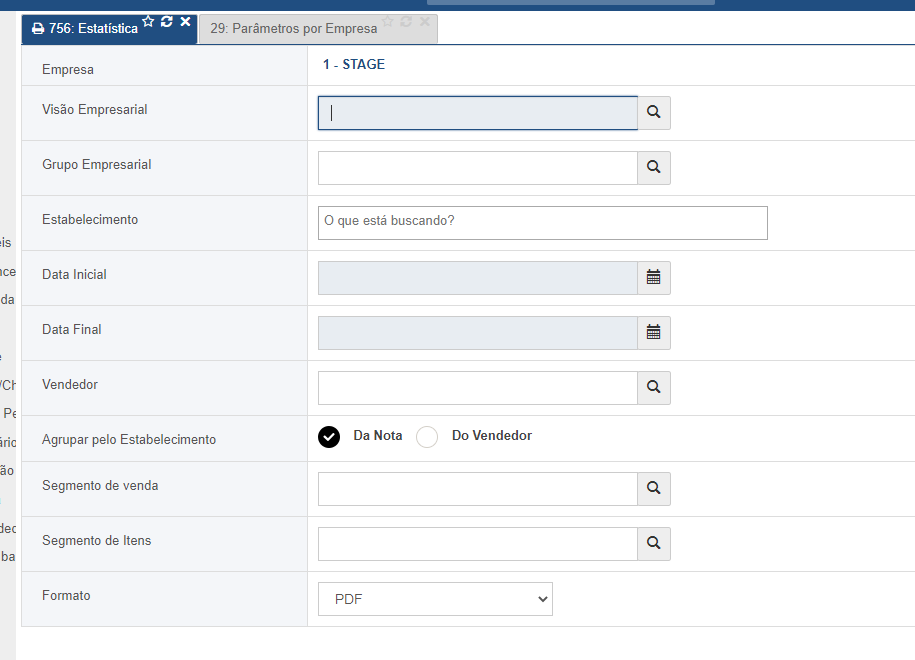Image resolution: width=915 pixels, height=660 pixels.
Task: Click the 'Agrupar pelo Estabelecimento' label
Action: click(129, 439)
